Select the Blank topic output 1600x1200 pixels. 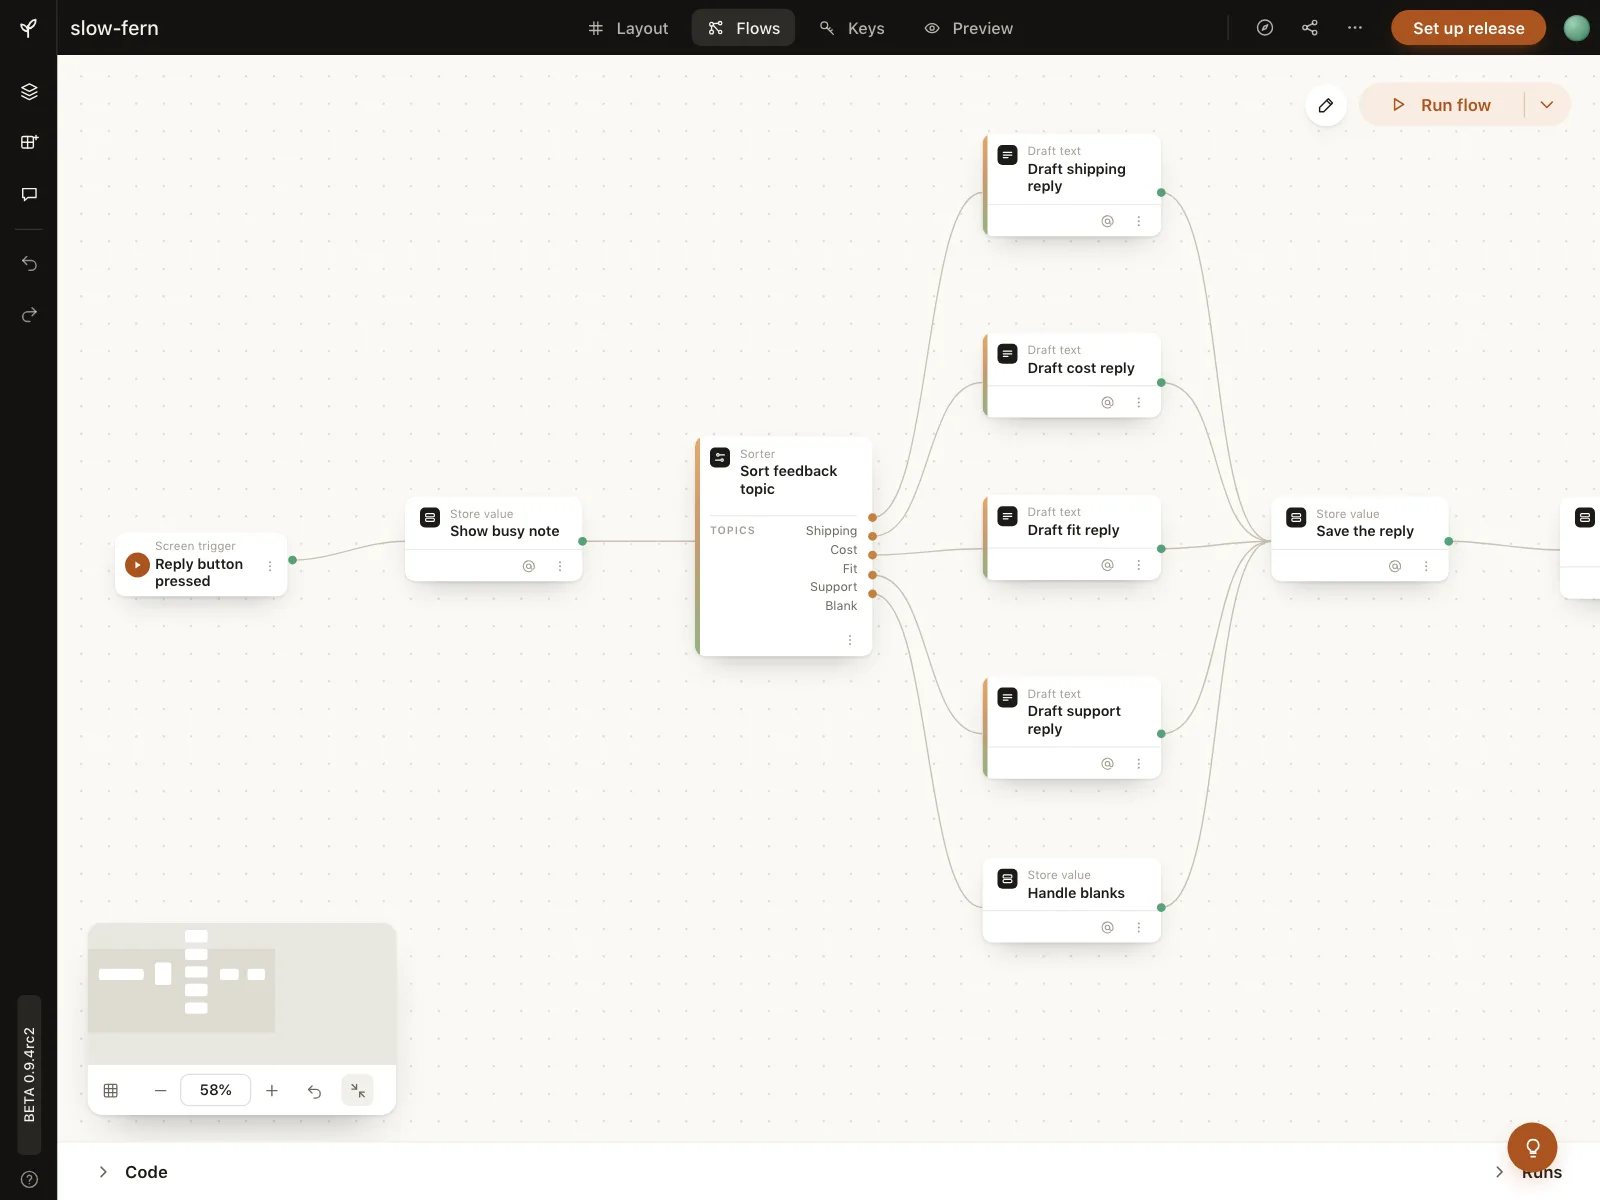tap(841, 606)
